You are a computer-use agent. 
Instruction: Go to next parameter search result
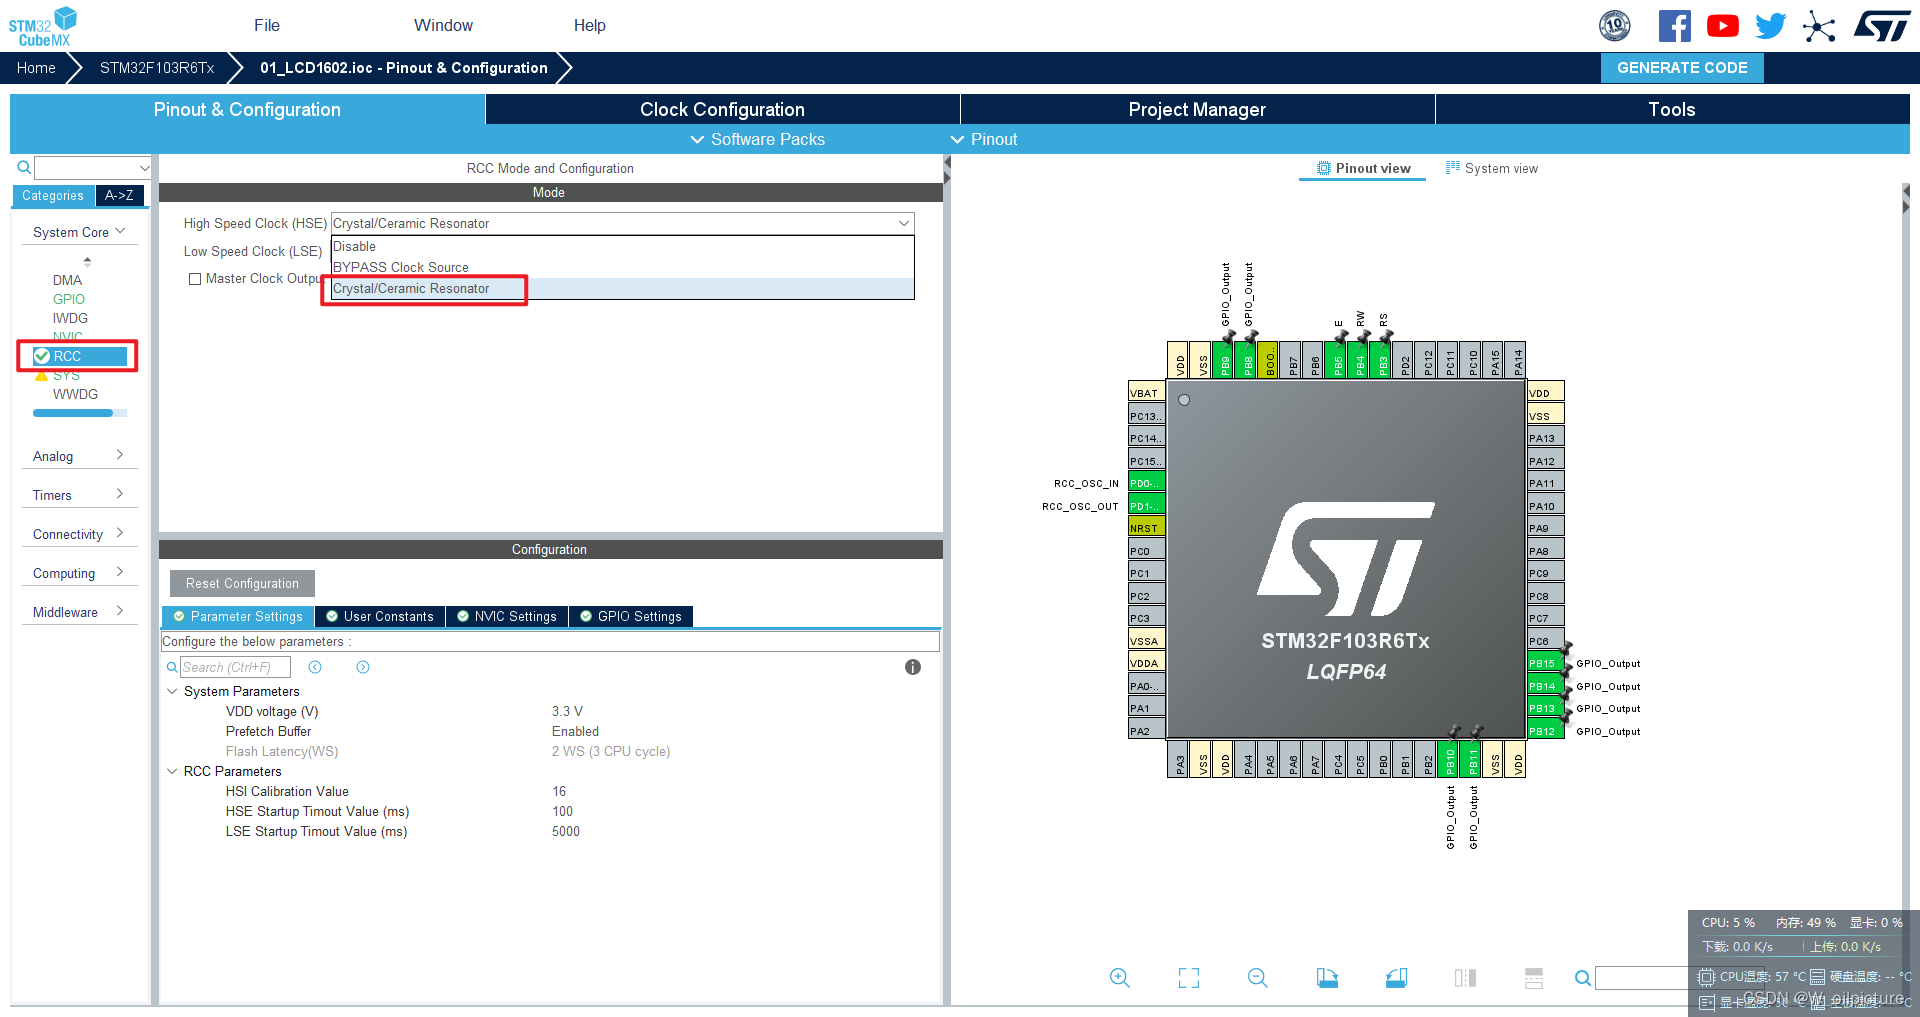pyautogui.click(x=363, y=667)
